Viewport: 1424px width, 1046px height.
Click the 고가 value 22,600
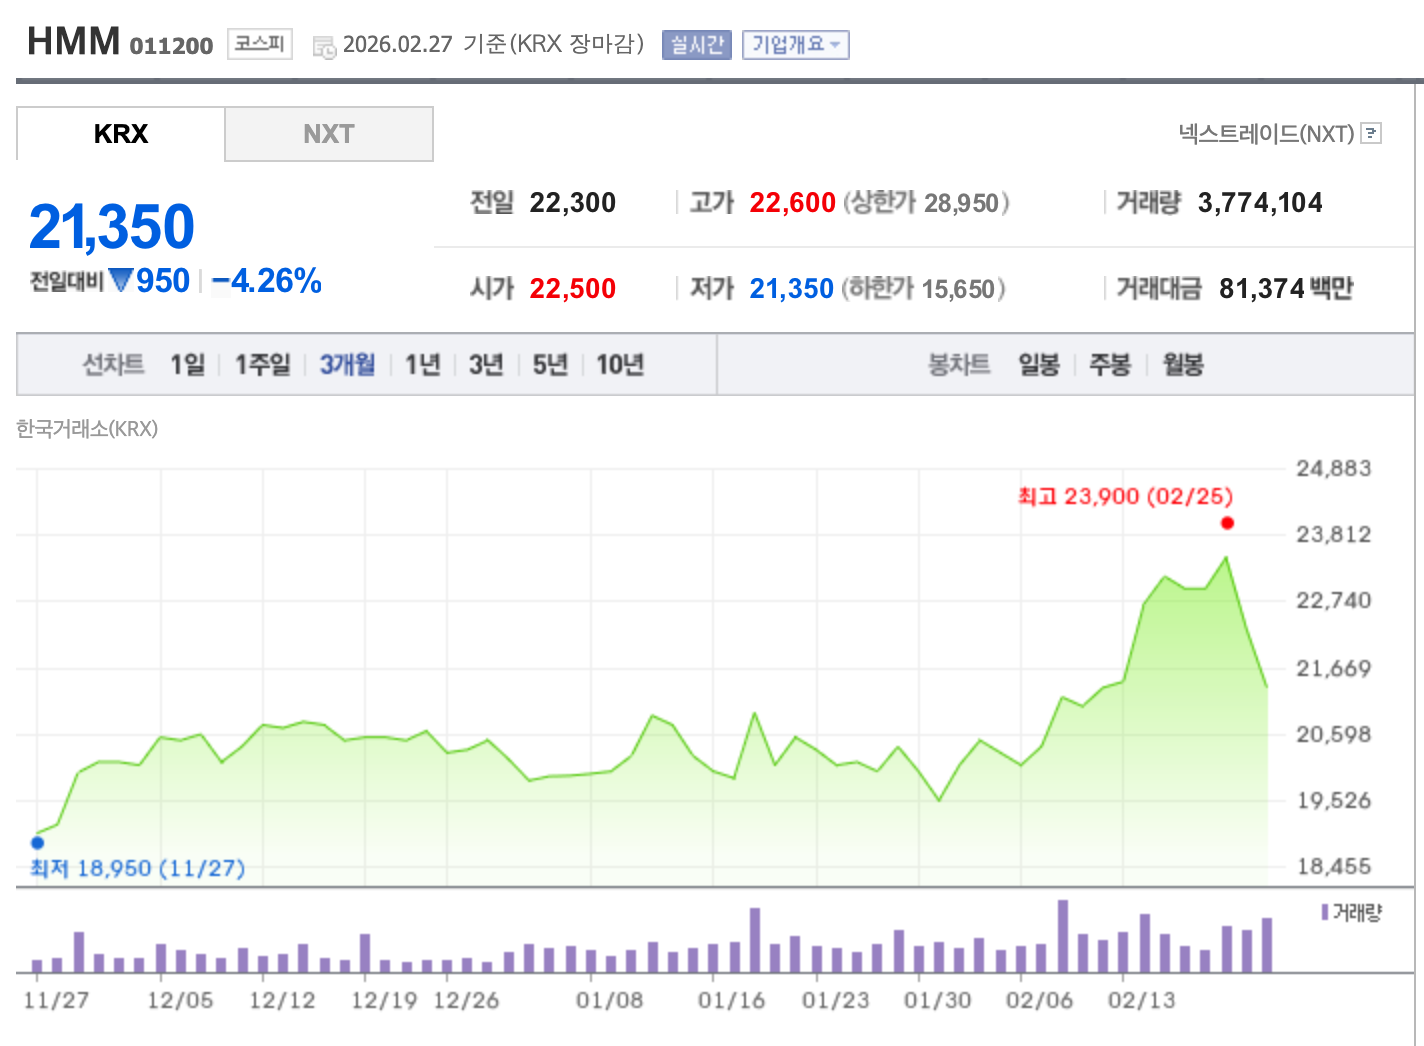792,203
